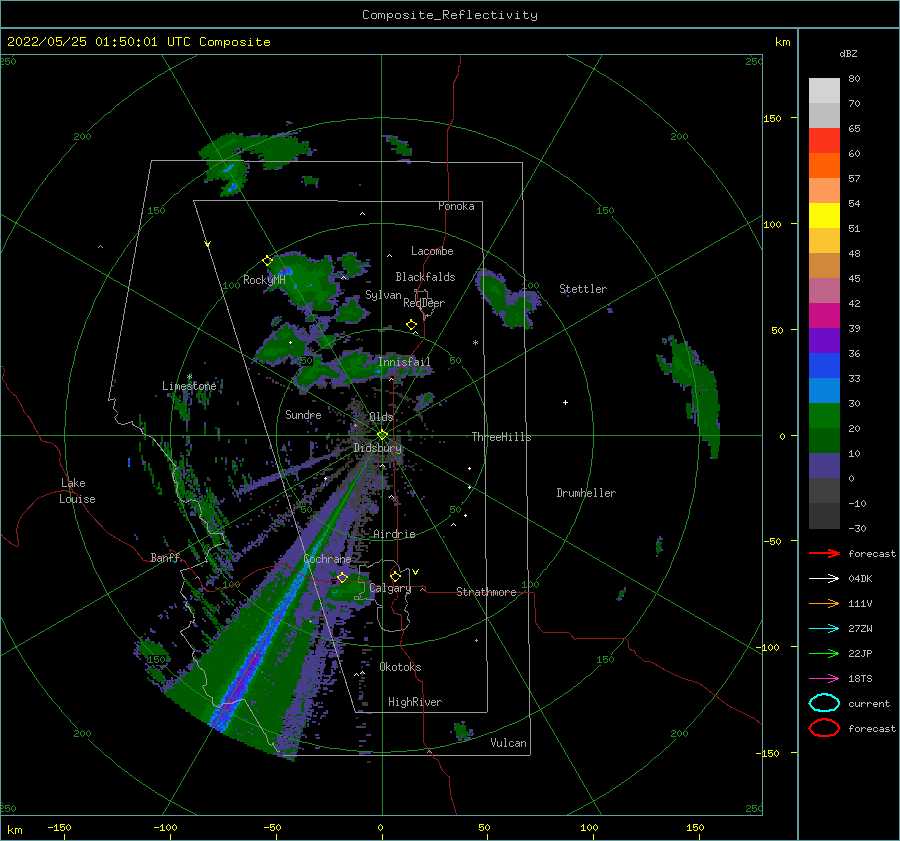Click the yellow diamond marker near Cochrane
Image resolution: width=900 pixels, height=841 pixels.
[x=342, y=577]
